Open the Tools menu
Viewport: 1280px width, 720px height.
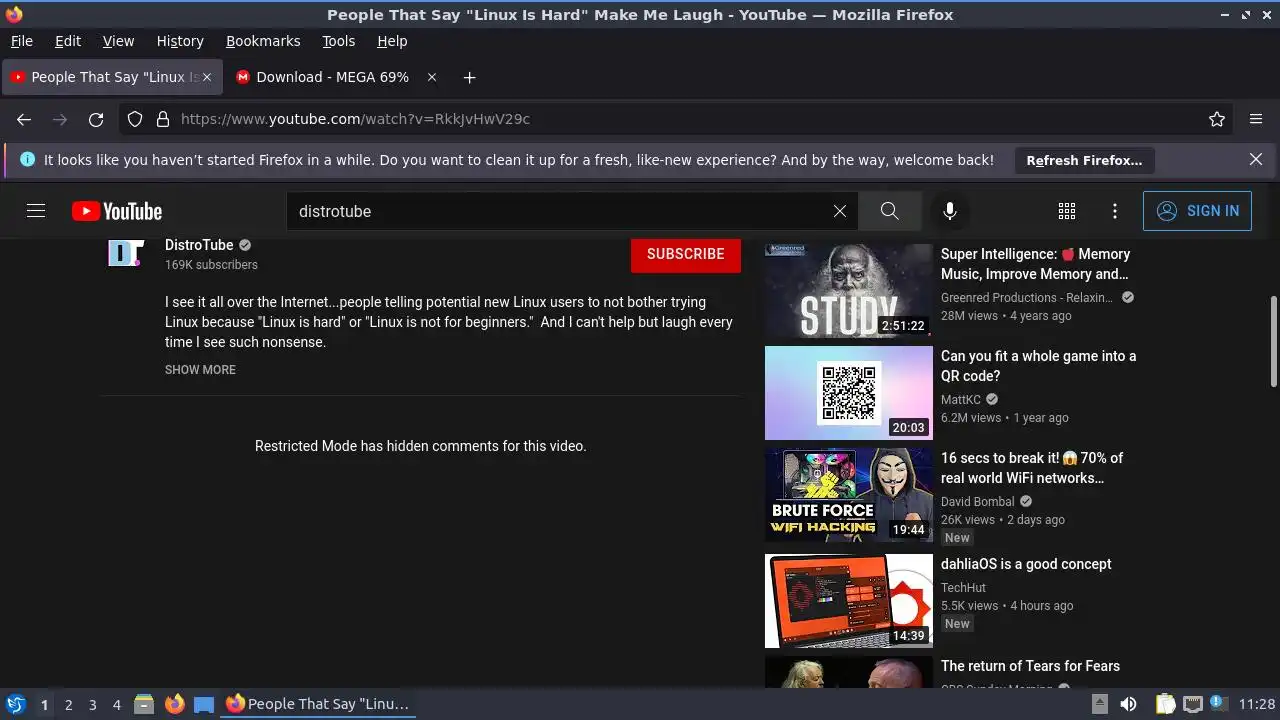pyautogui.click(x=338, y=41)
